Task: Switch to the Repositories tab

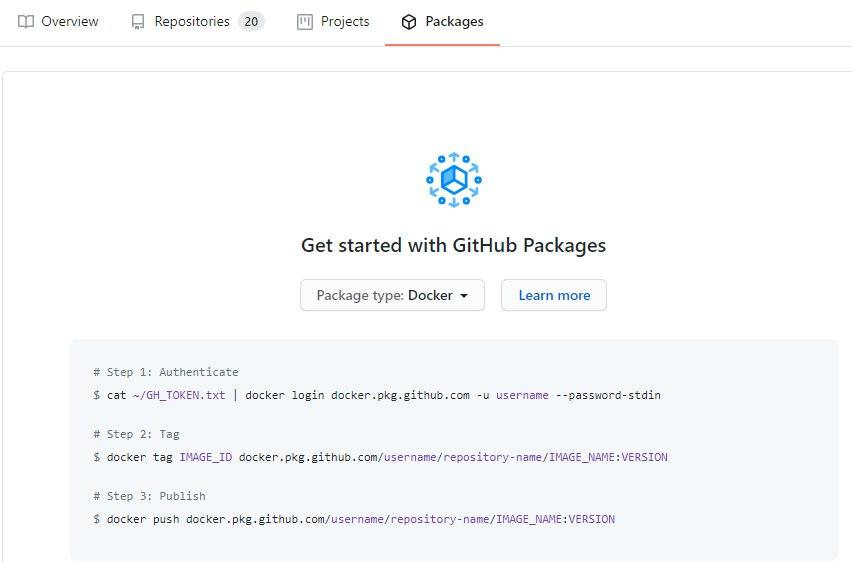Action: coord(191,21)
